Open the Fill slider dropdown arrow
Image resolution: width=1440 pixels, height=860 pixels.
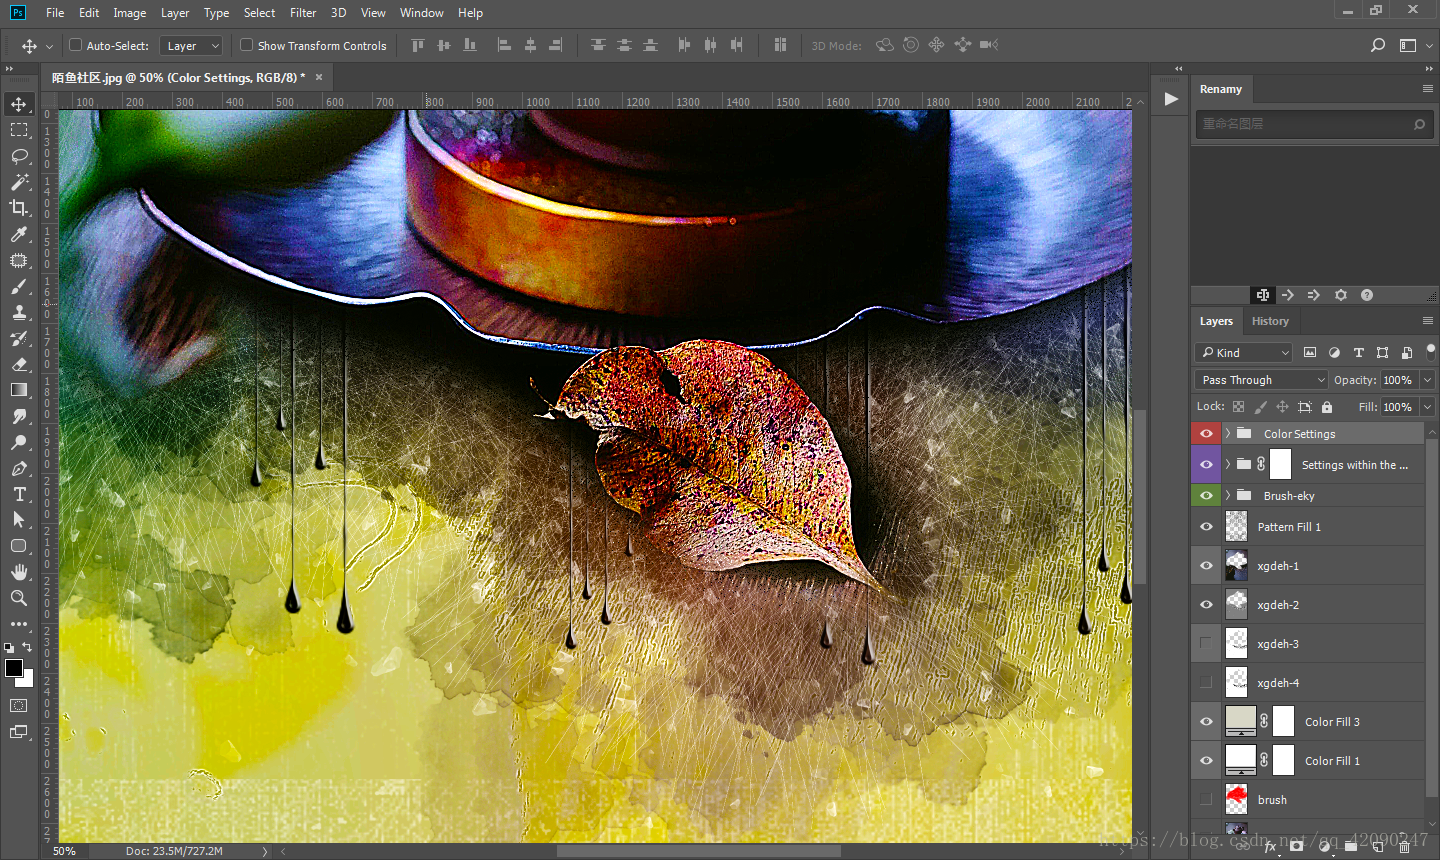coord(1427,407)
